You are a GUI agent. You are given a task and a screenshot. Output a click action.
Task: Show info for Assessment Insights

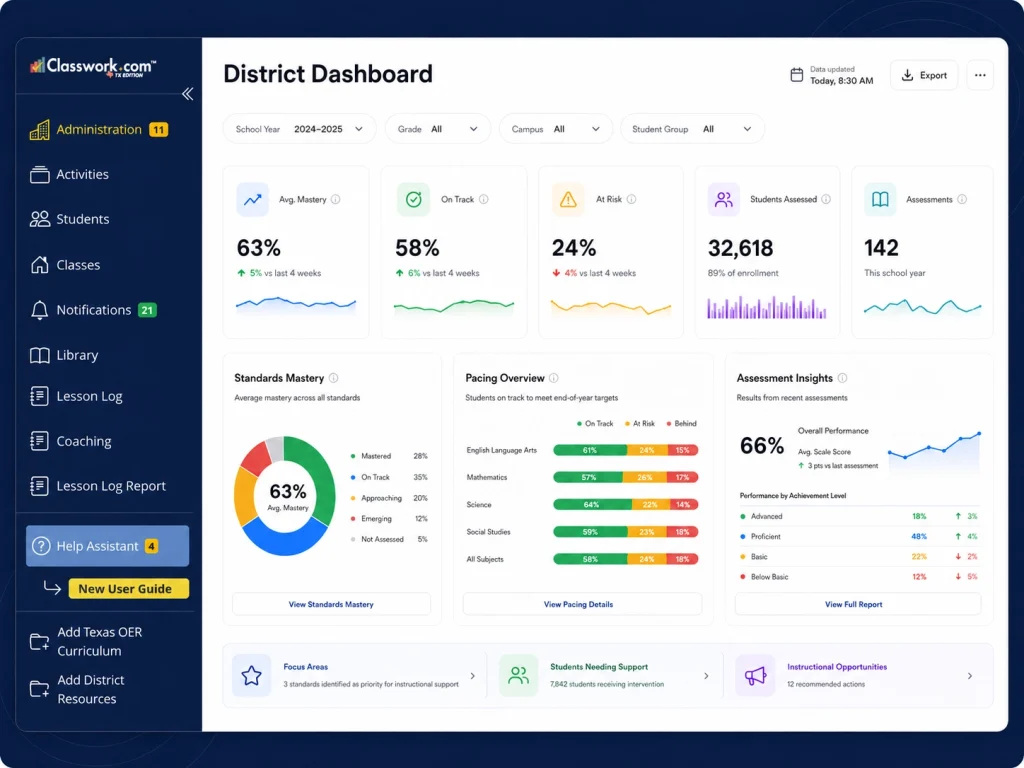coord(842,377)
